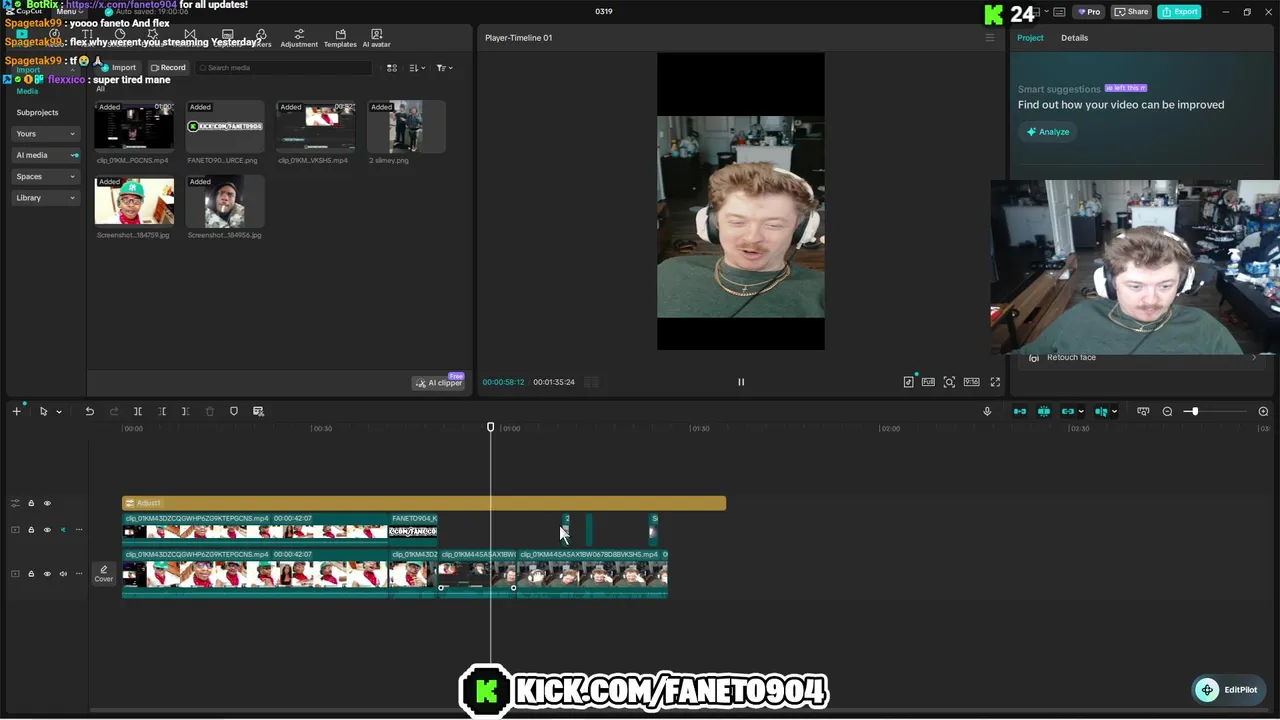Undo the last edit

click(x=89, y=411)
